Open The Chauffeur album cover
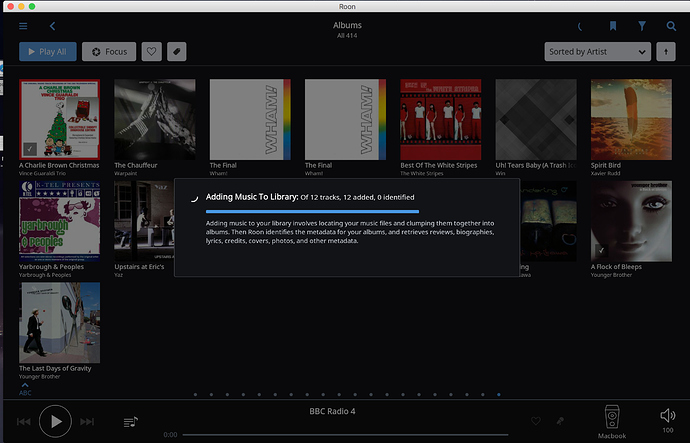Screen dimensions: 690x443 coord(155,119)
